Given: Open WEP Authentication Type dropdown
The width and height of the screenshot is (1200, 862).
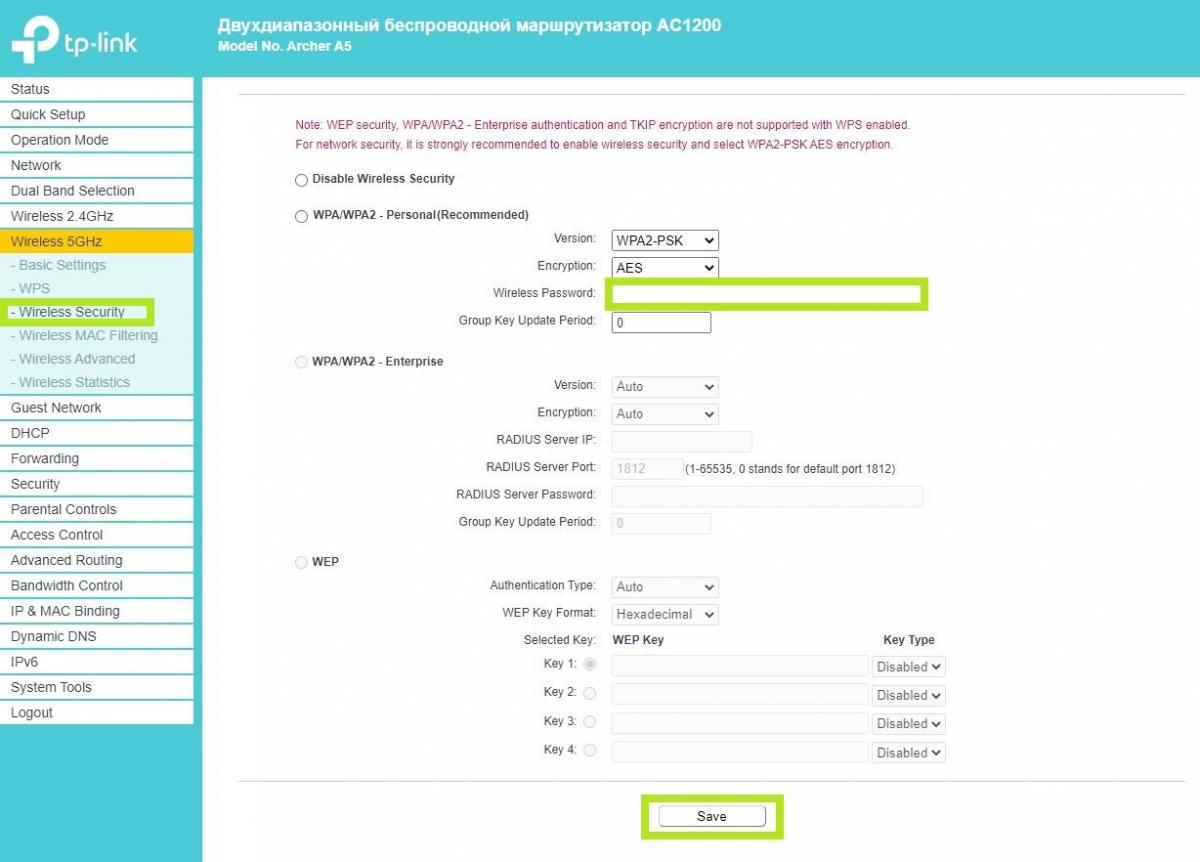Looking at the screenshot, I should 665,587.
